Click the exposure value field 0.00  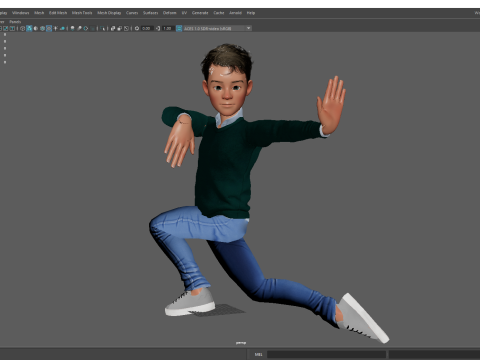pos(146,28)
